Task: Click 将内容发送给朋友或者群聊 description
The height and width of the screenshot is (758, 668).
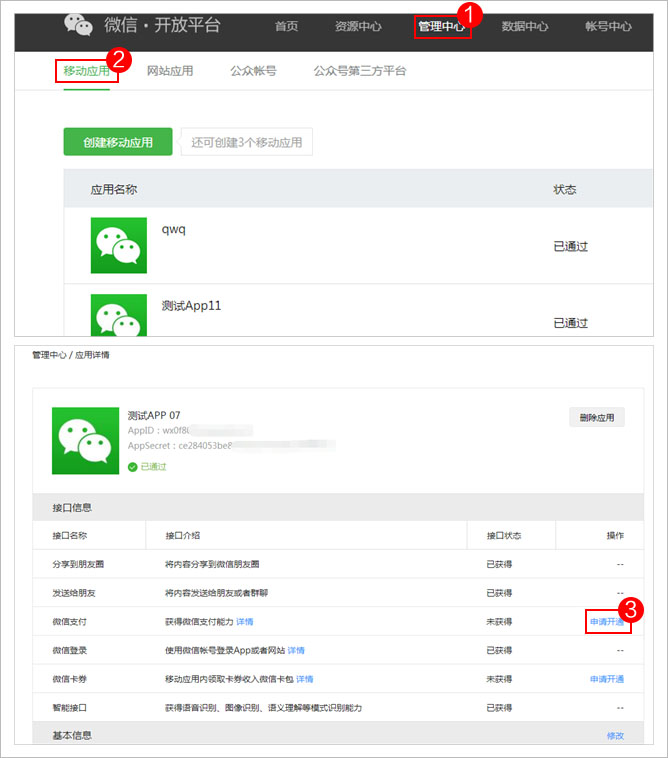Action: coord(217,593)
